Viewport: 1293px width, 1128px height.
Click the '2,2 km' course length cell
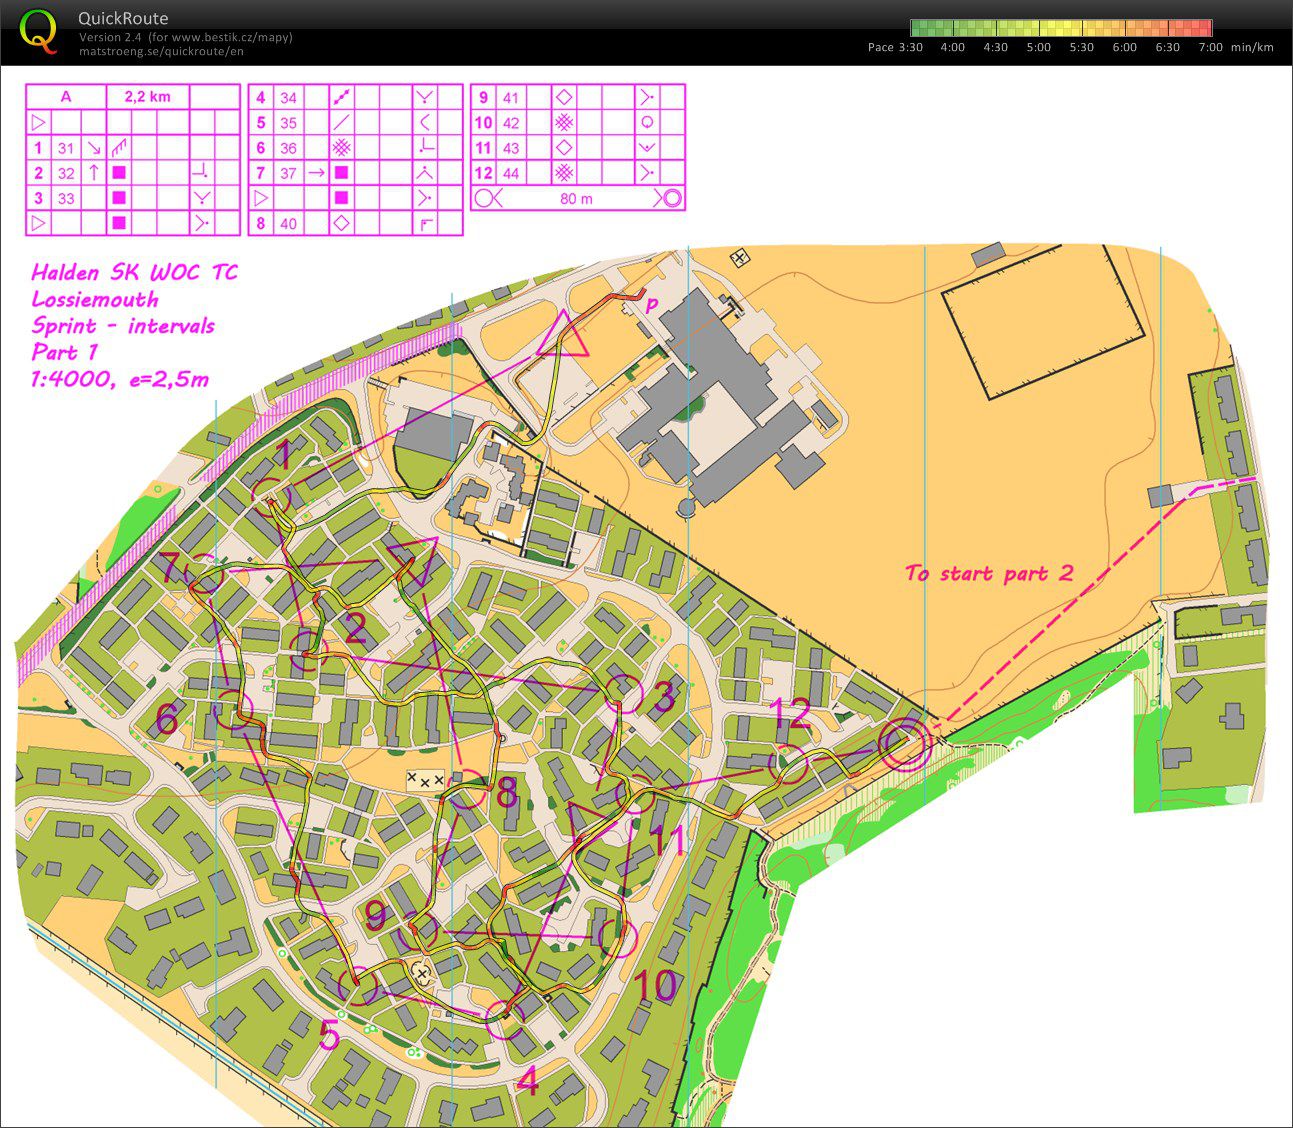(x=147, y=97)
